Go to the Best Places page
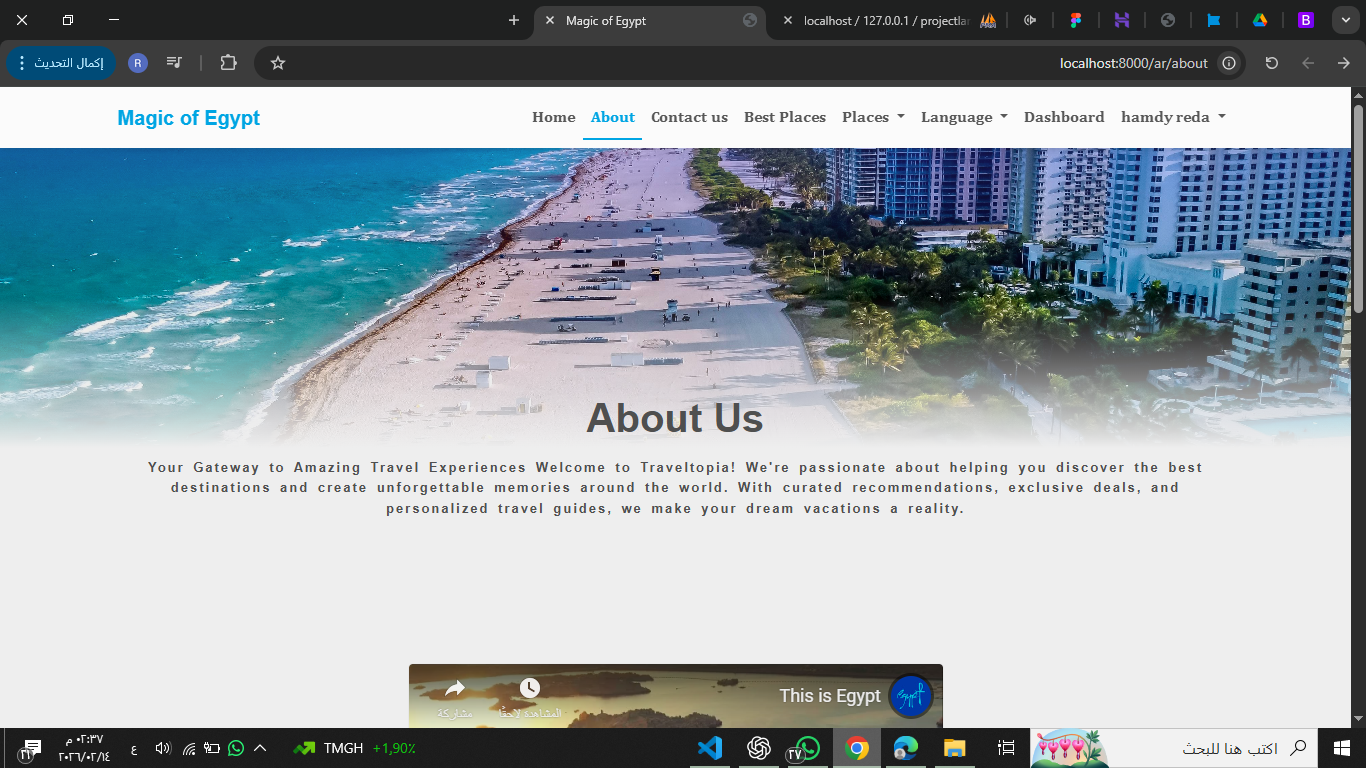 tap(785, 117)
